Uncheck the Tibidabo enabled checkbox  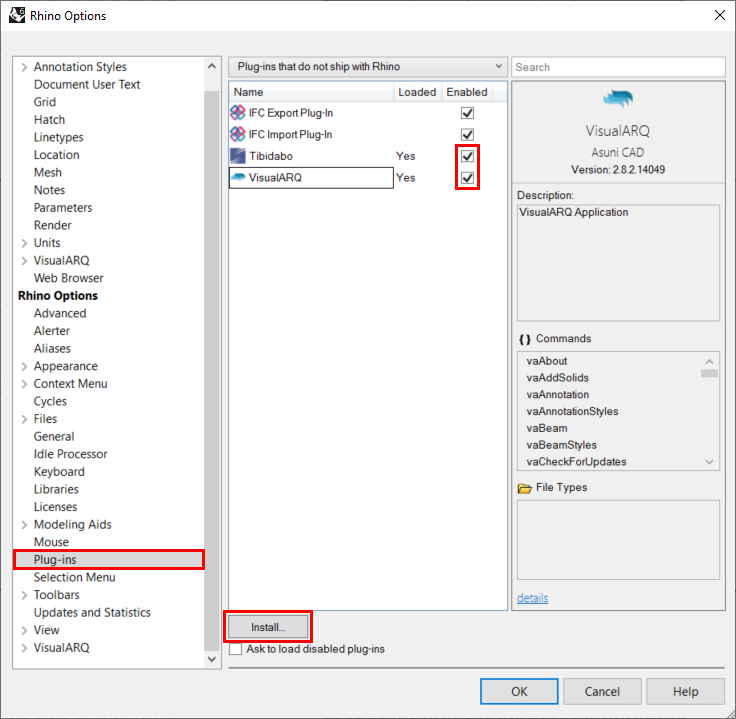pyautogui.click(x=467, y=156)
